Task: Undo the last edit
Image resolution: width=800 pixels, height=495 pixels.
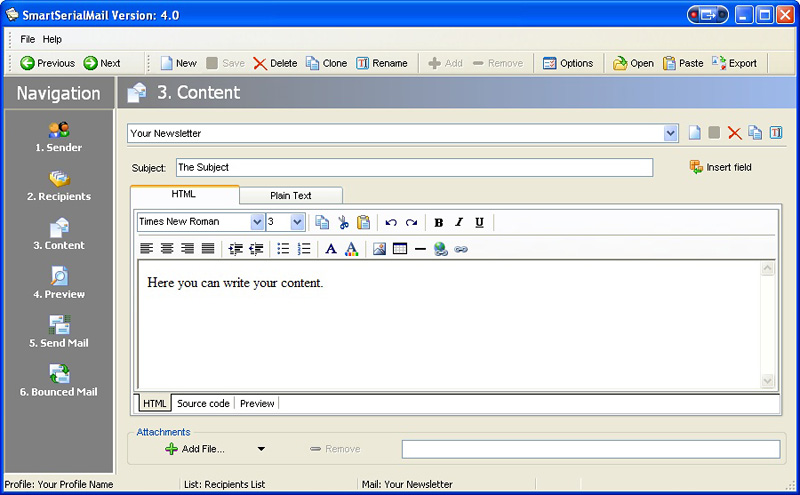Action: (x=391, y=222)
